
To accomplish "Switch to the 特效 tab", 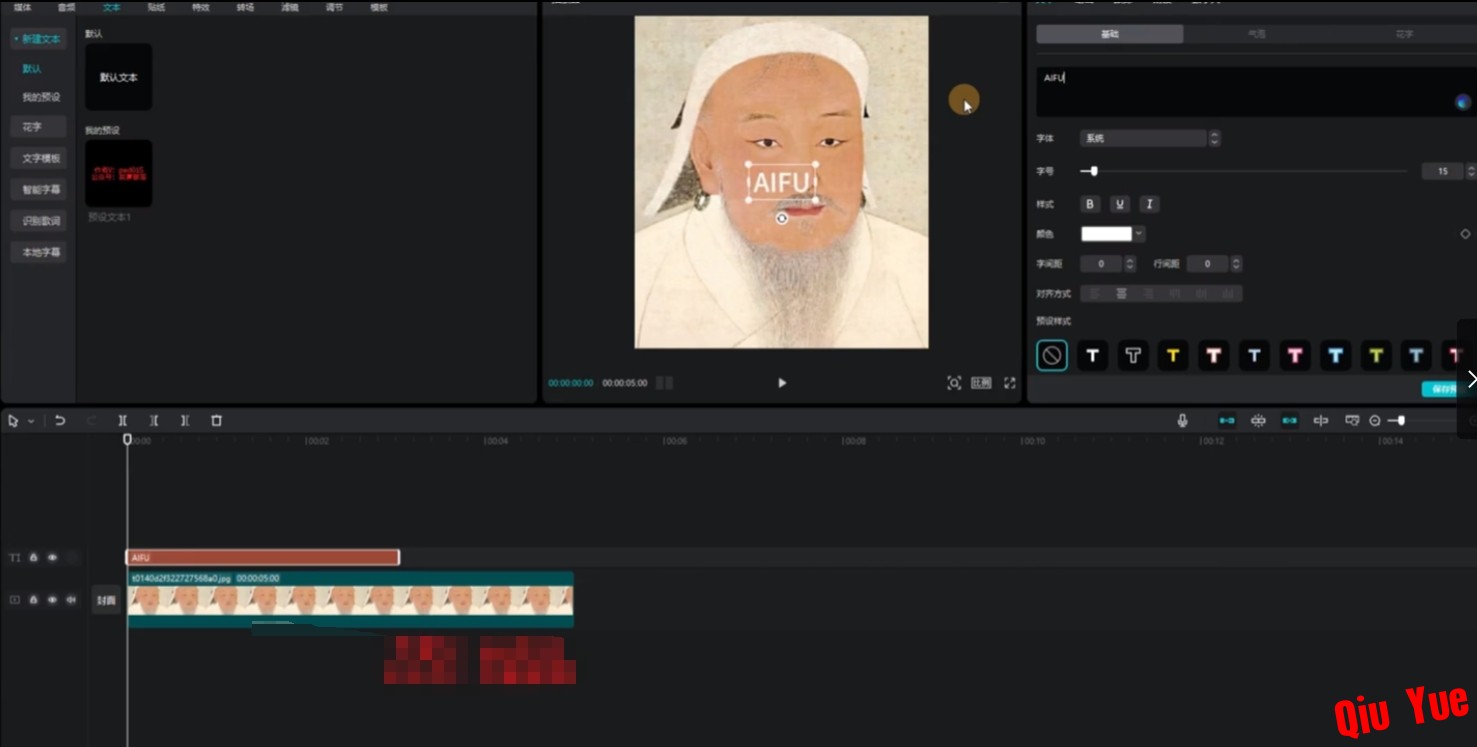I will 200,7.
